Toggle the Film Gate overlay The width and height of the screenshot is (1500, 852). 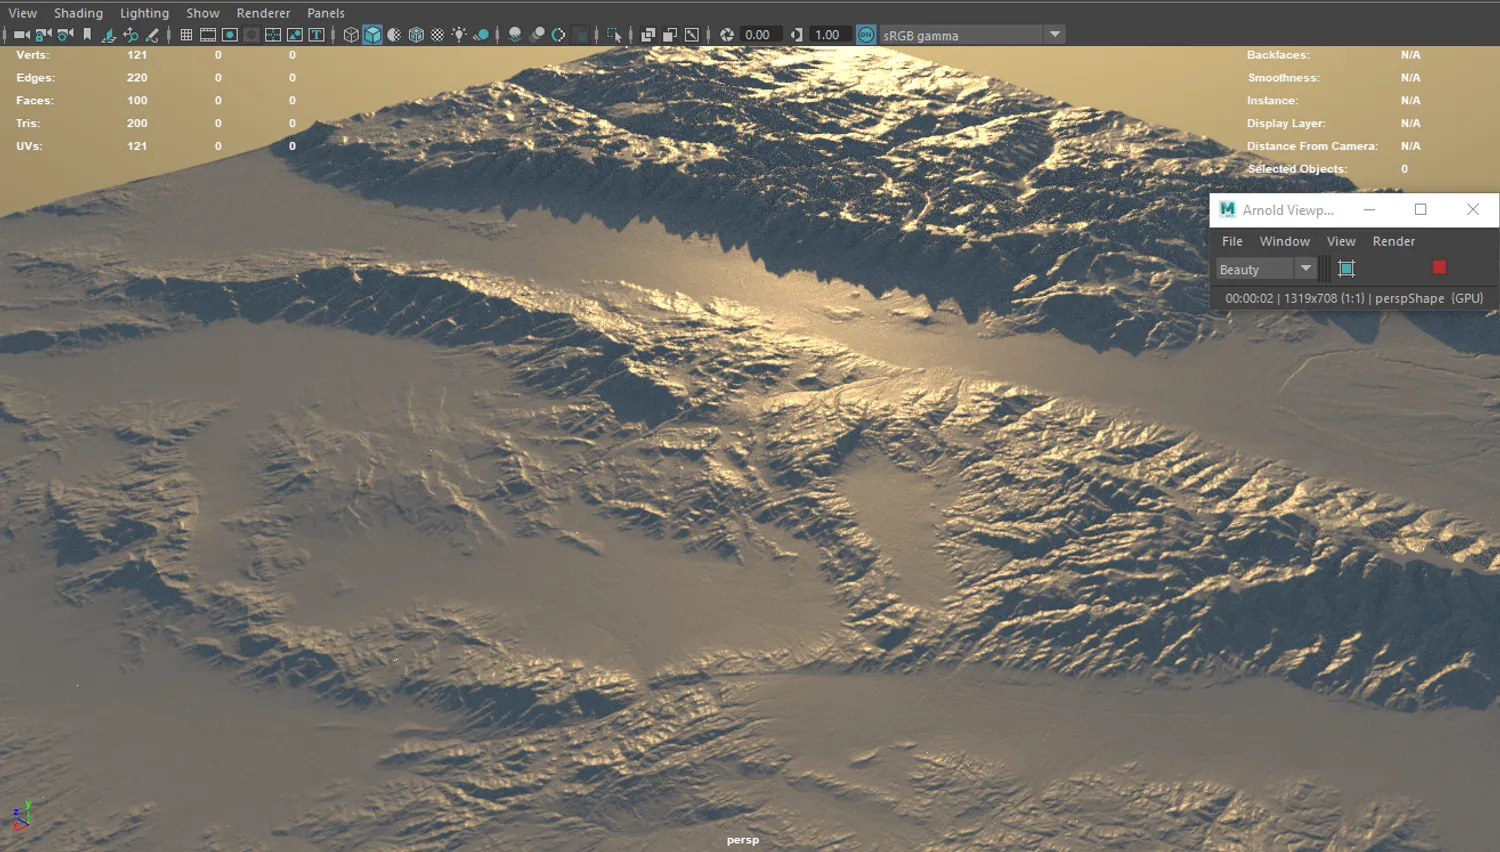point(208,35)
